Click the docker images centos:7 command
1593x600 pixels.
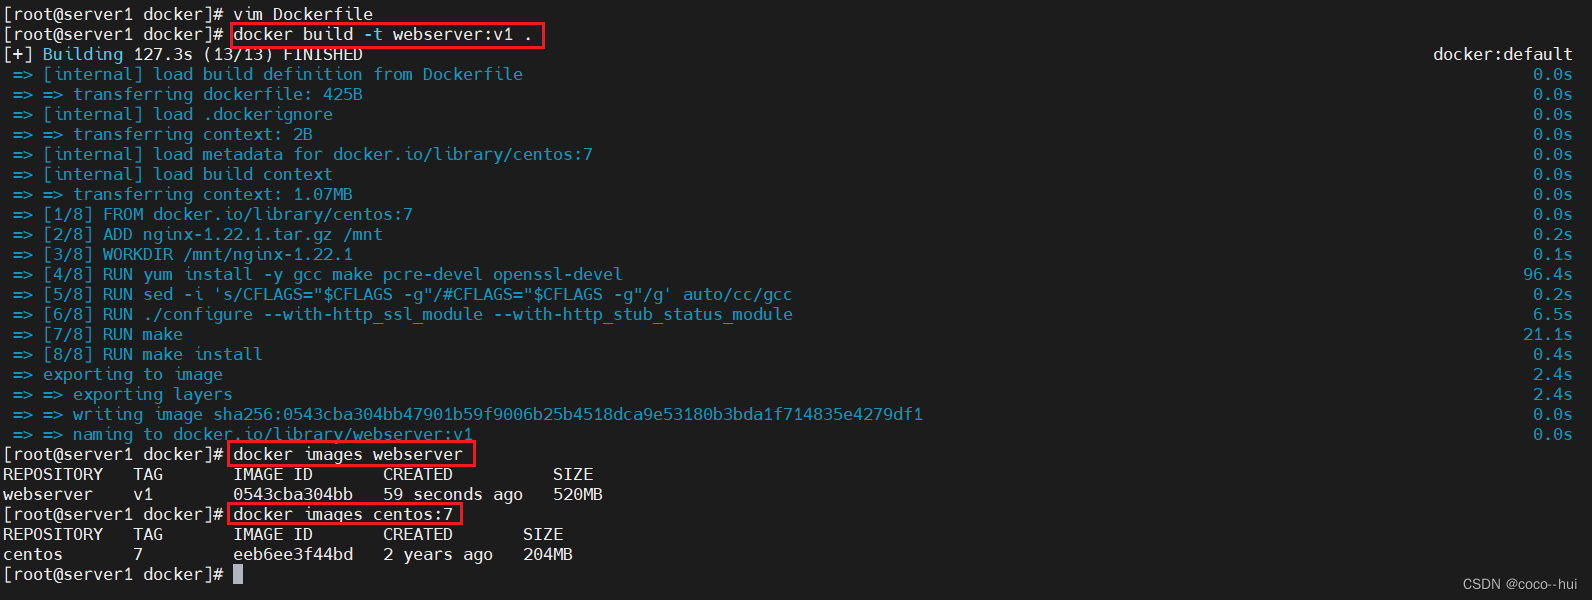(x=343, y=515)
